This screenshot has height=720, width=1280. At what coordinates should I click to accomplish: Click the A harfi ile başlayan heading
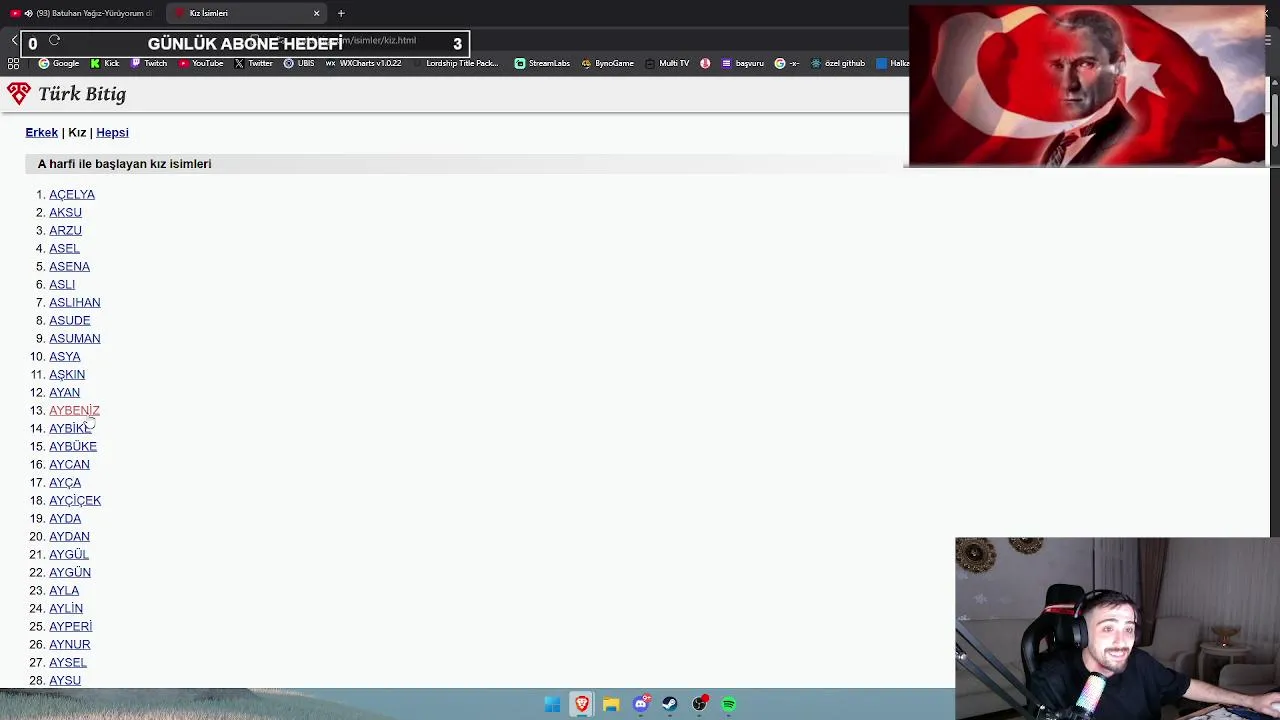(124, 163)
